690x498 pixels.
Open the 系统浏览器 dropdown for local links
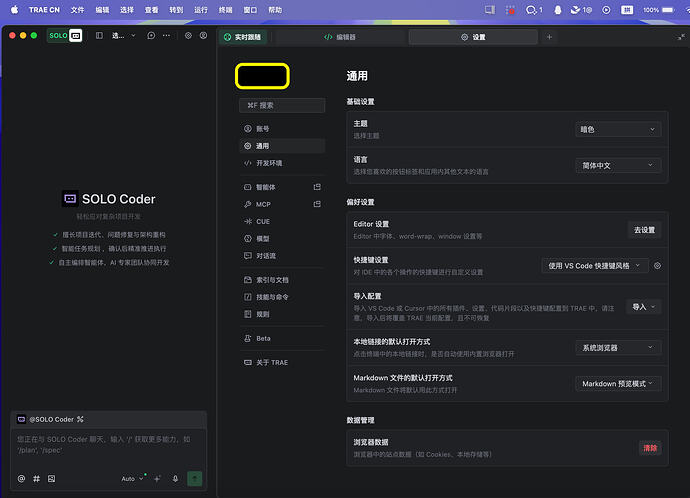tap(618, 348)
